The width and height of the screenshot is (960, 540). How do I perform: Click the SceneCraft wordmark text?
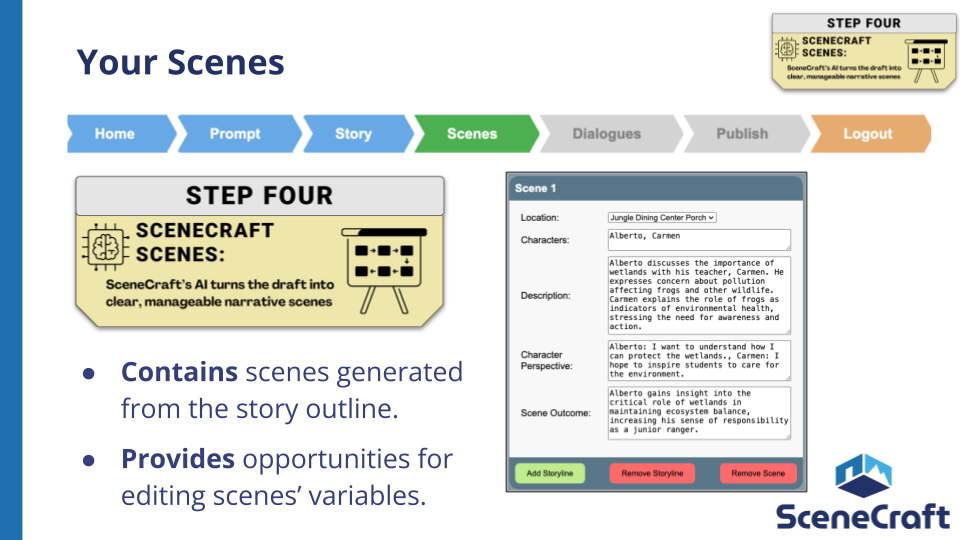click(x=863, y=517)
